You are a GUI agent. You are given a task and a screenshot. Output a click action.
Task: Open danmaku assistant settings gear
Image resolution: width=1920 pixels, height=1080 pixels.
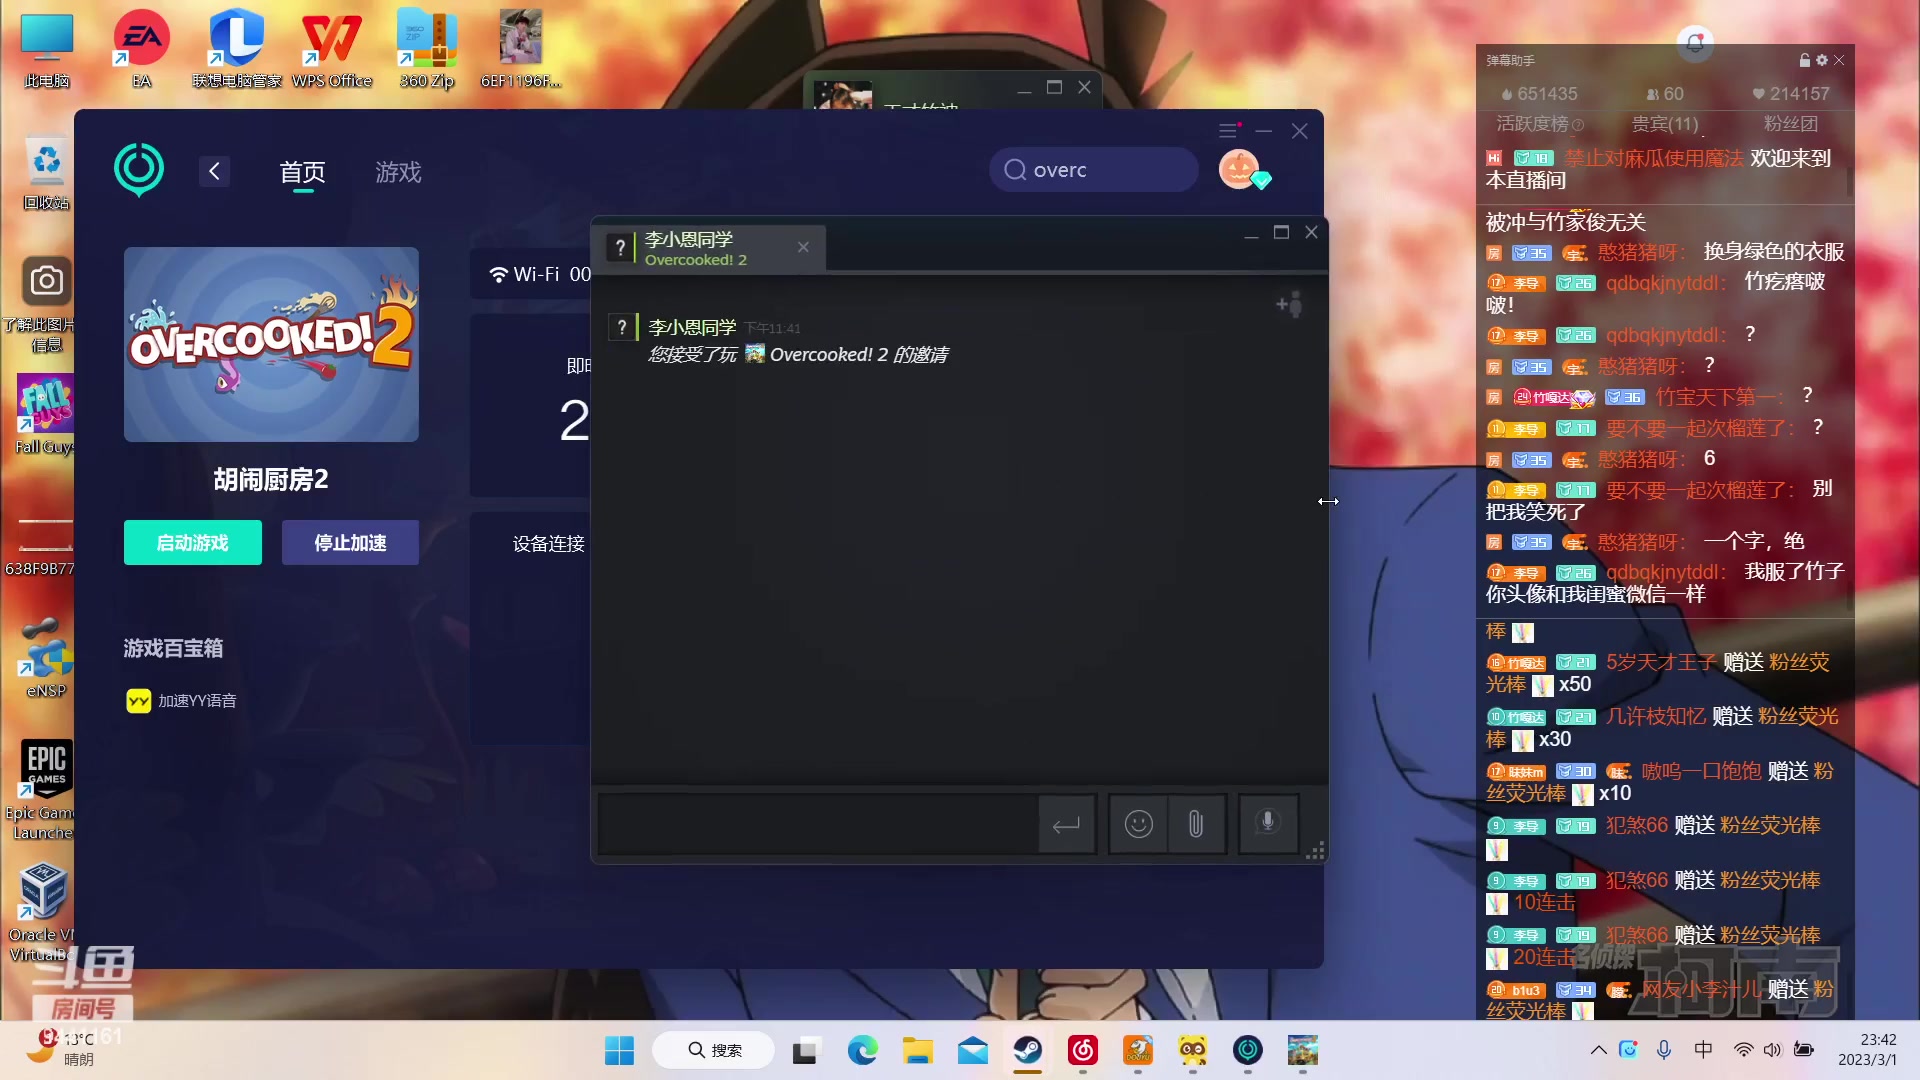point(1822,60)
